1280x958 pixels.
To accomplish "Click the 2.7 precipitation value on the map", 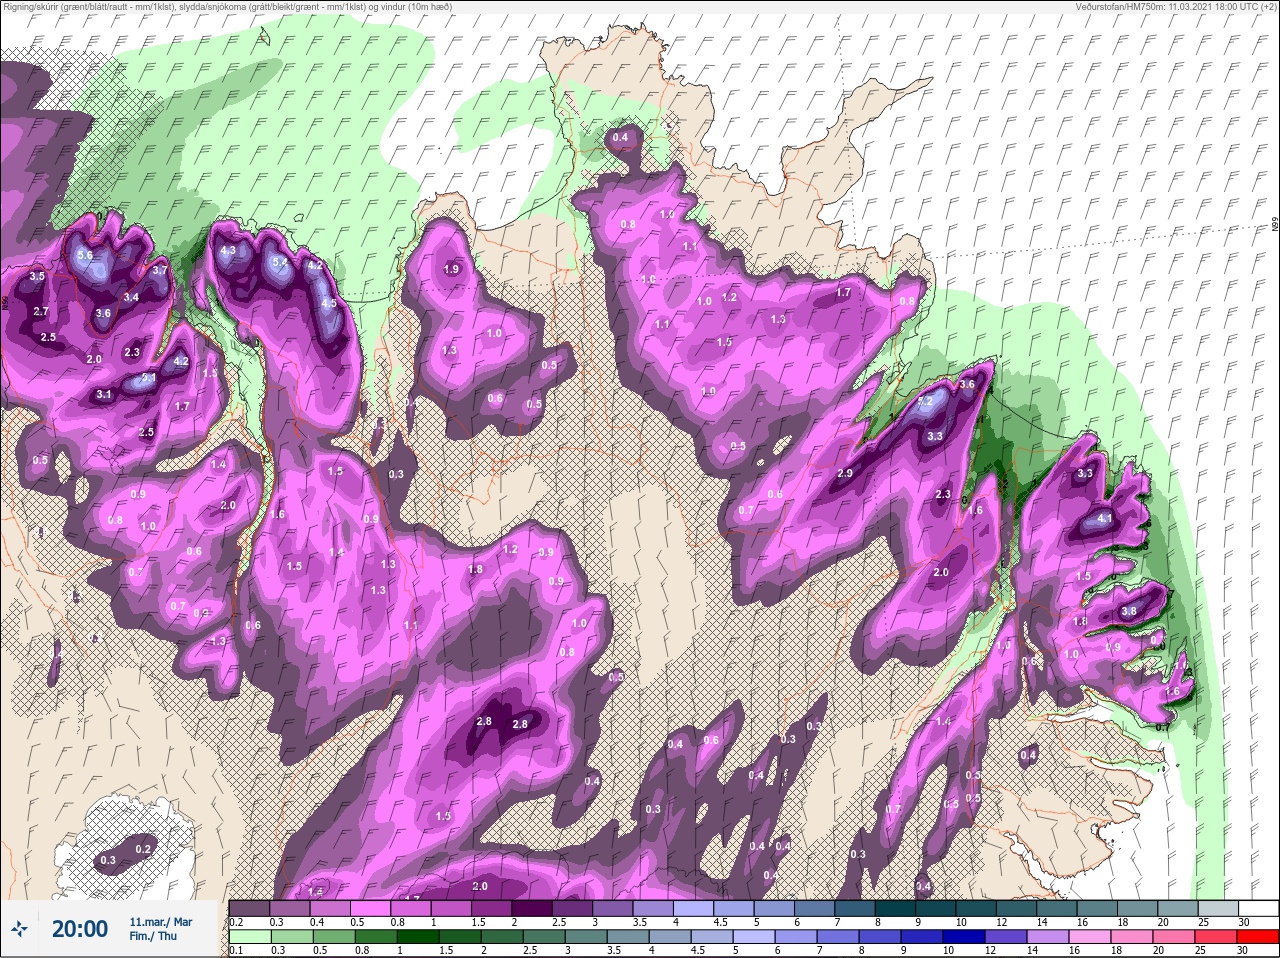I will (41, 312).
